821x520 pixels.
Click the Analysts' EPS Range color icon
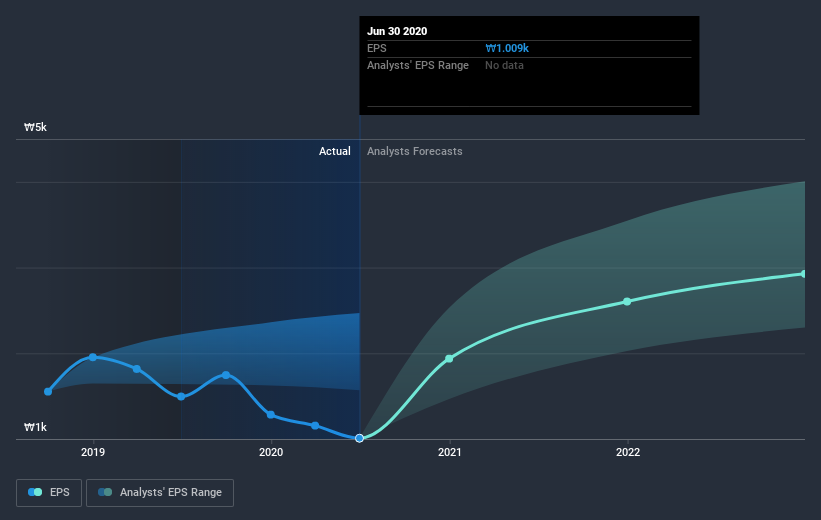(105, 492)
